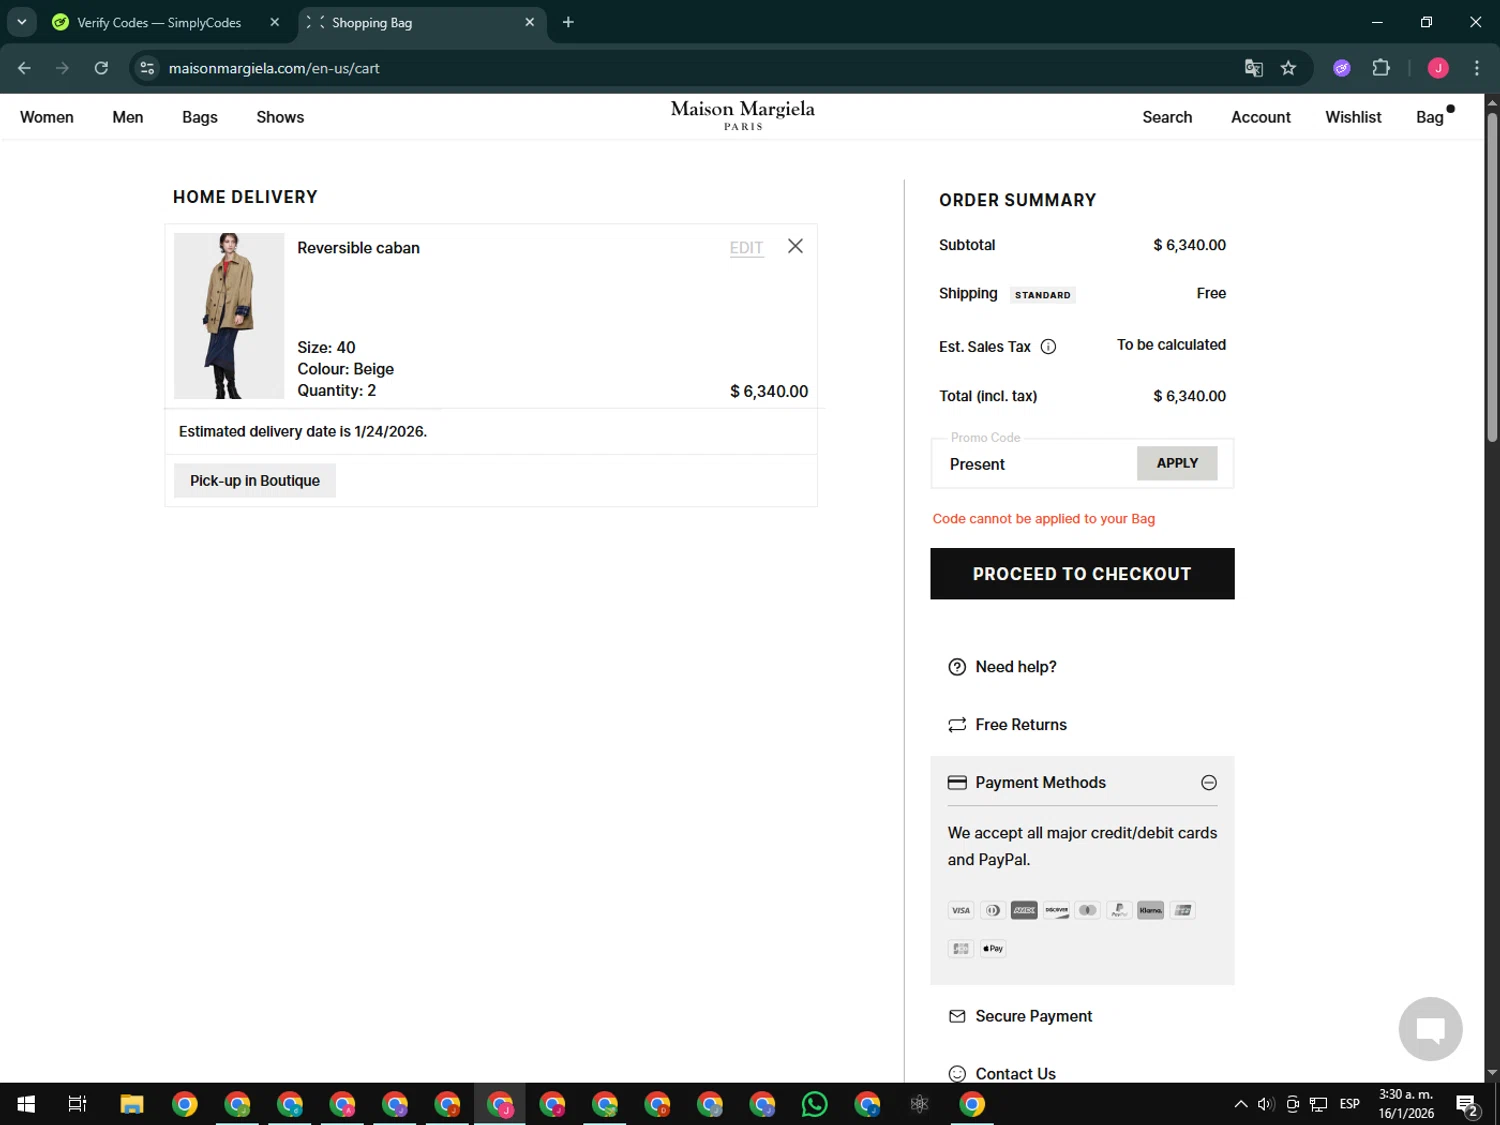Image resolution: width=1500 pixels, height=1125 pixels.
Task: Click the Need help question mark icon
Action: [957, 667]
